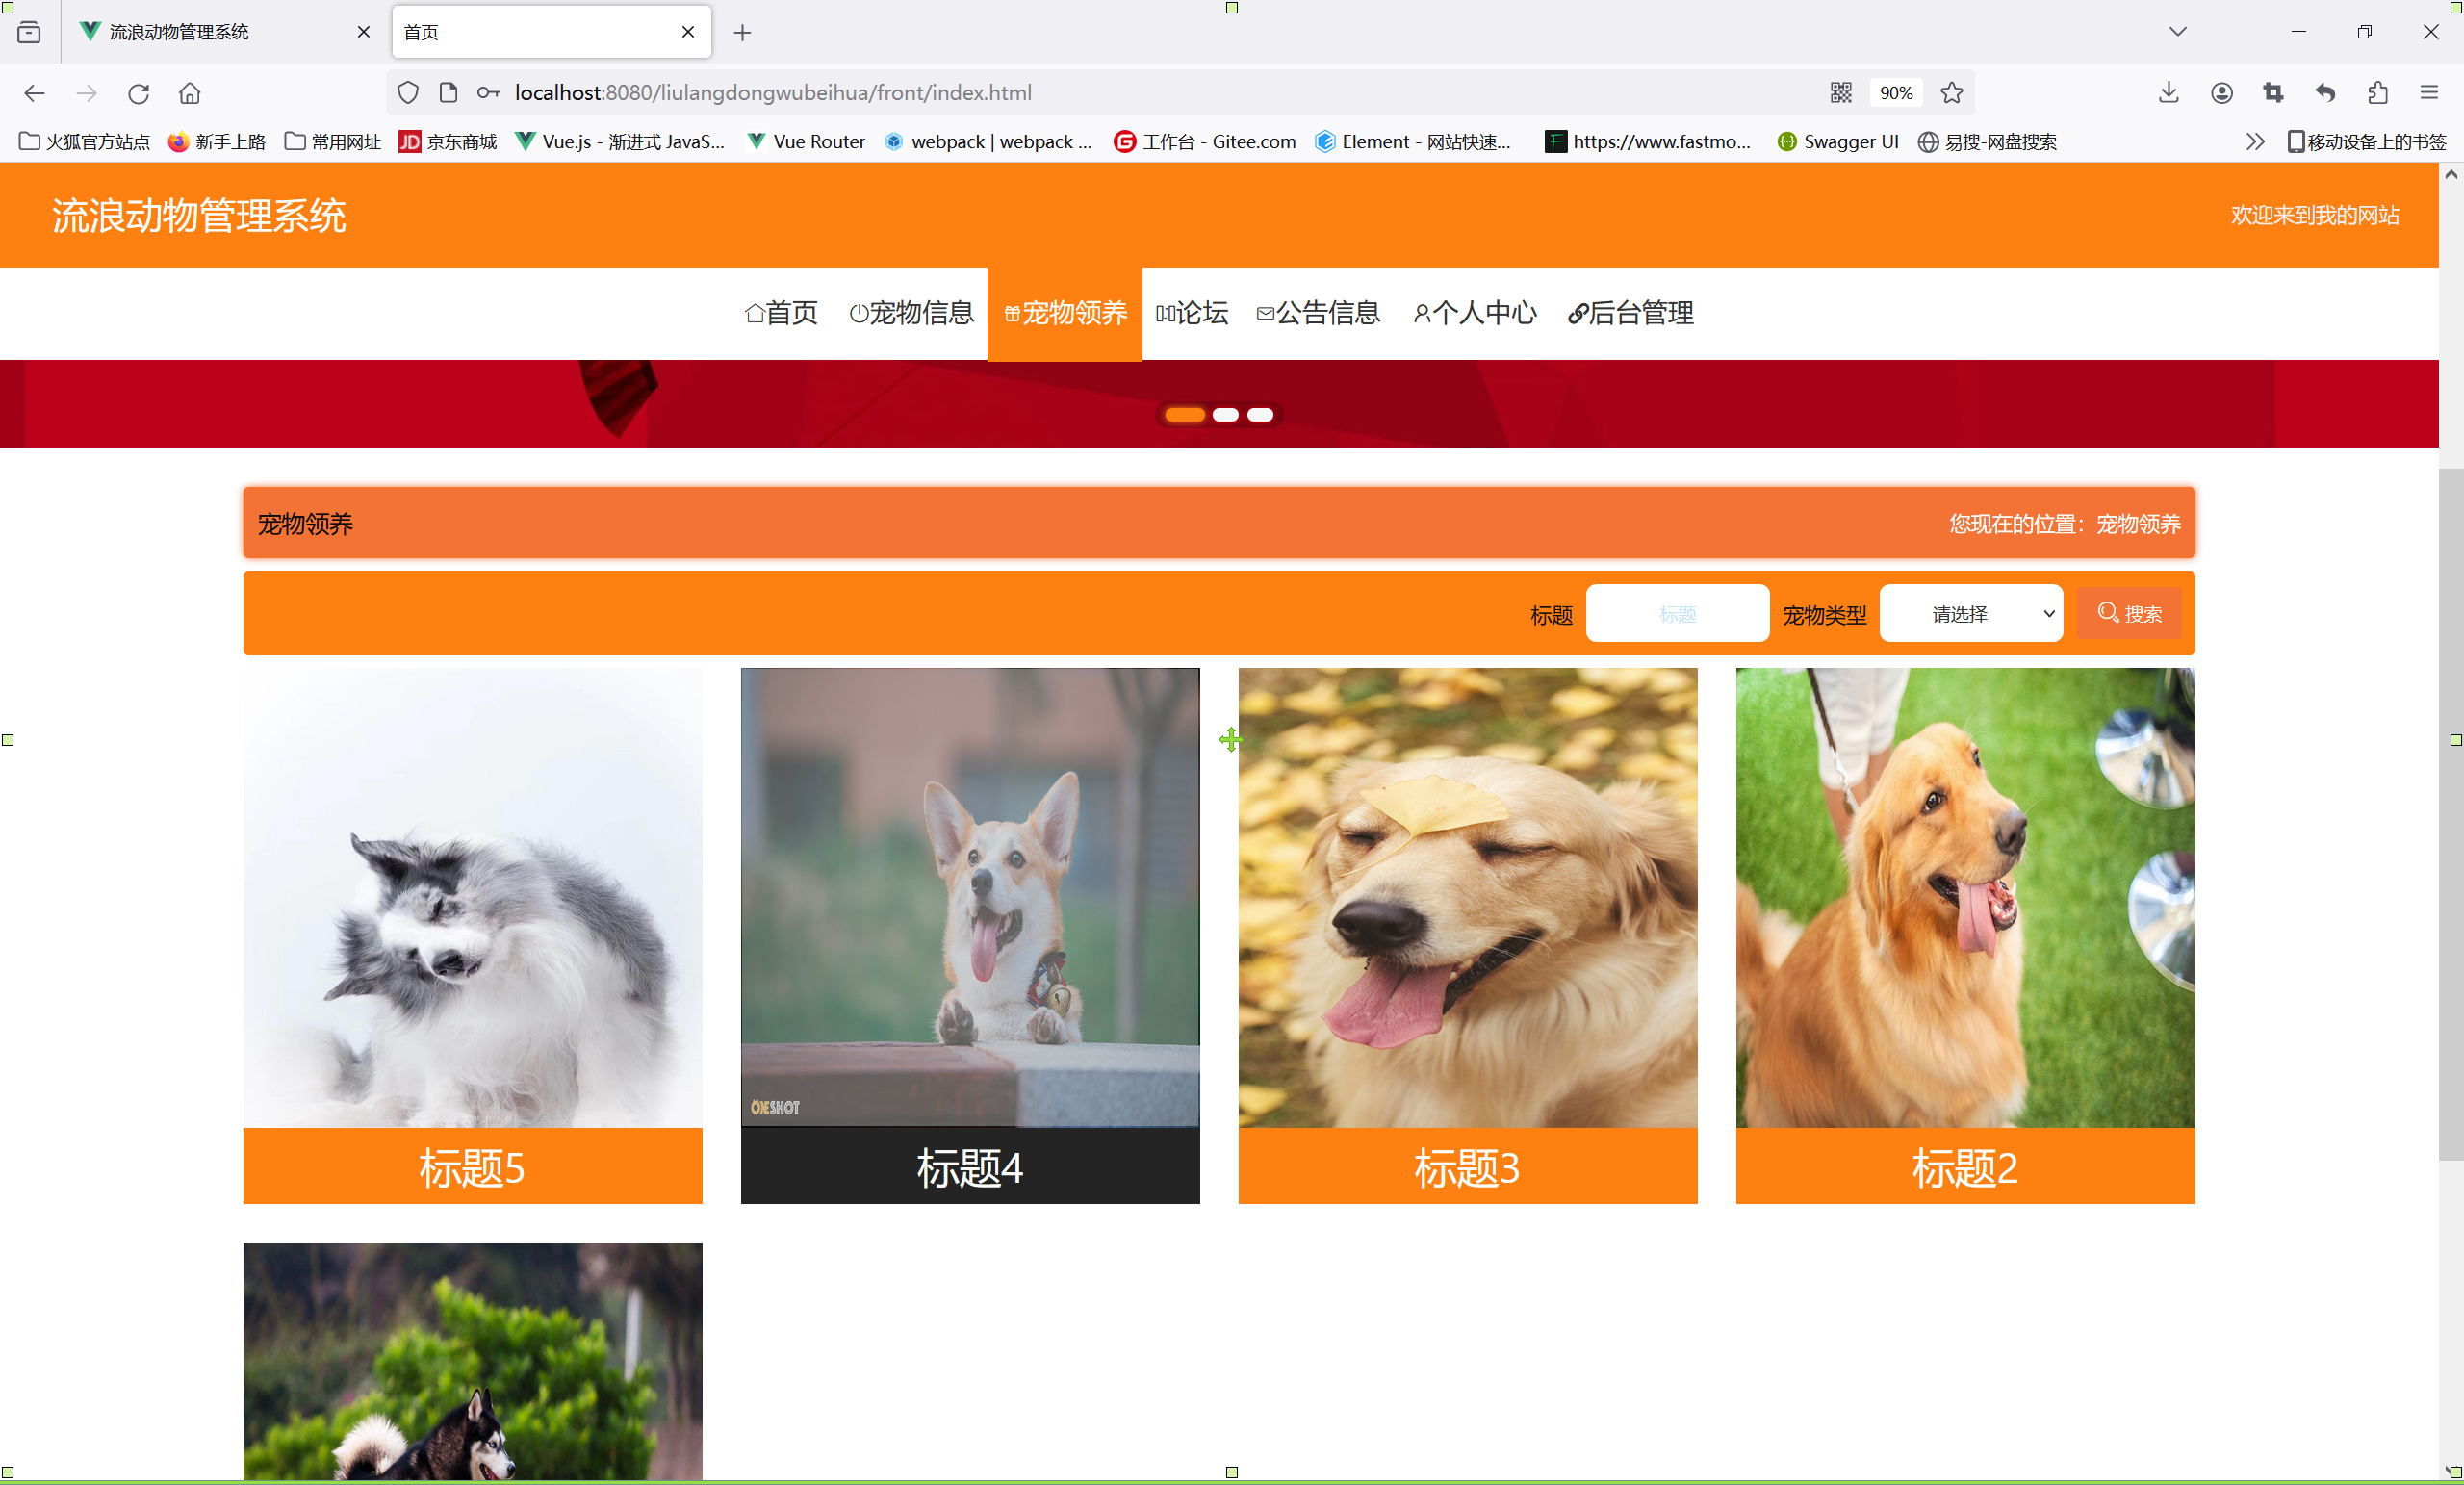Expand the bookmarks overflow chevron
Image resolution: width=2464 pixels, height=1485 pixels.
[x=2254, y=142]
